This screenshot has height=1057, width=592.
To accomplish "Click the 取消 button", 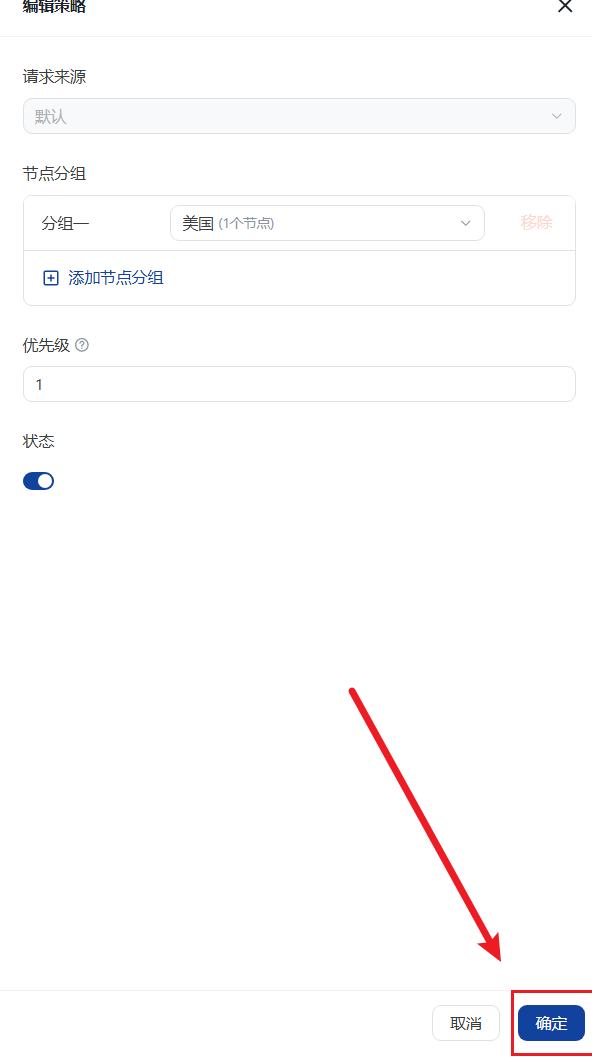I will 466,1023.
